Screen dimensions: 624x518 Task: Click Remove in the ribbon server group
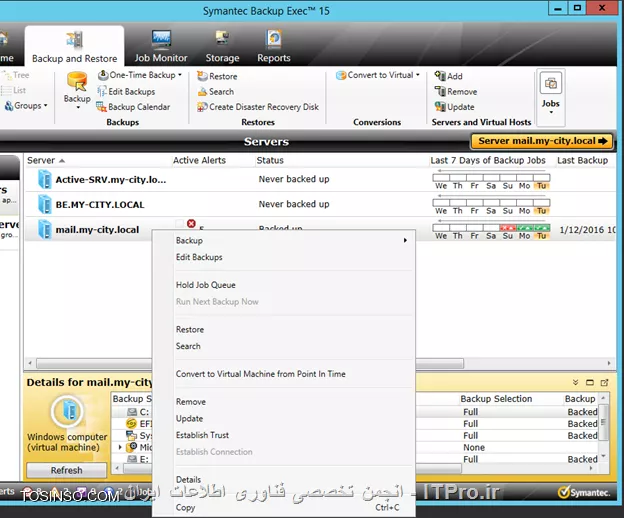[x=456, y=92]
